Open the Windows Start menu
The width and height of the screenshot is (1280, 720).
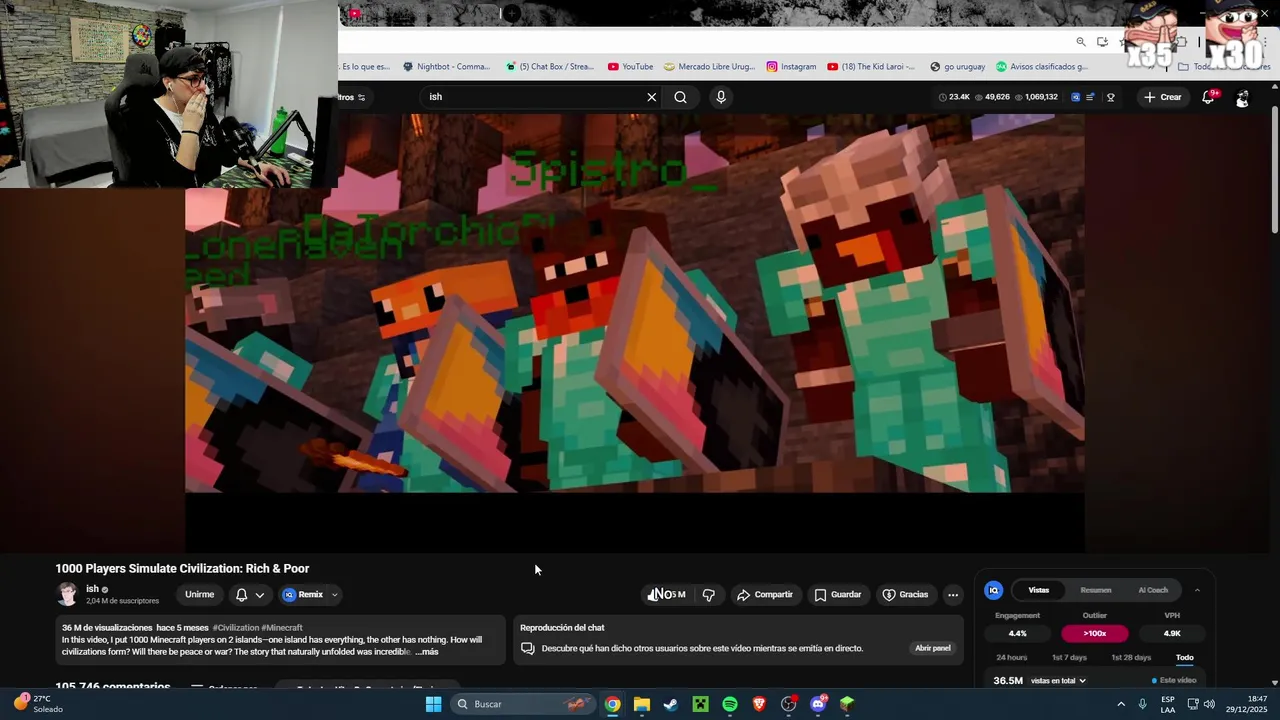[x=433, y=704]
